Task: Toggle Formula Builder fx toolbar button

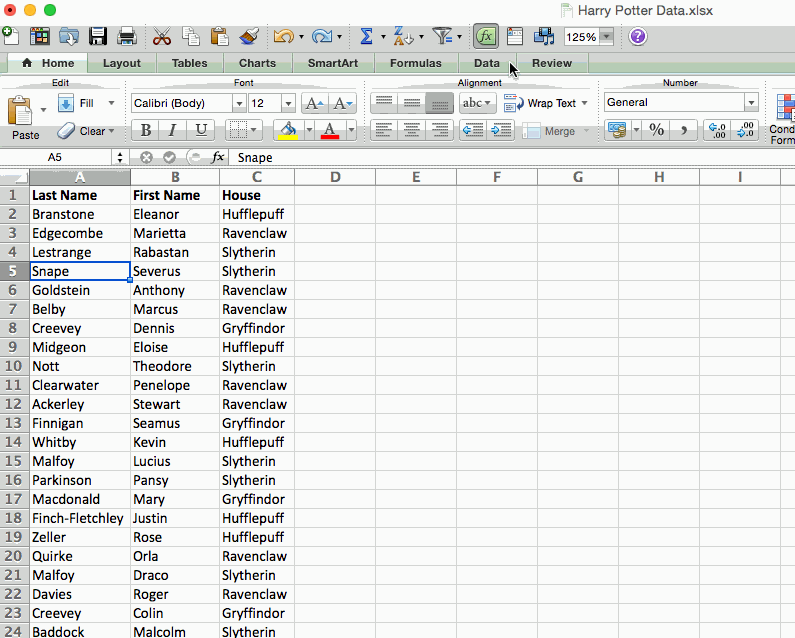Action: [x=486, y=37]
